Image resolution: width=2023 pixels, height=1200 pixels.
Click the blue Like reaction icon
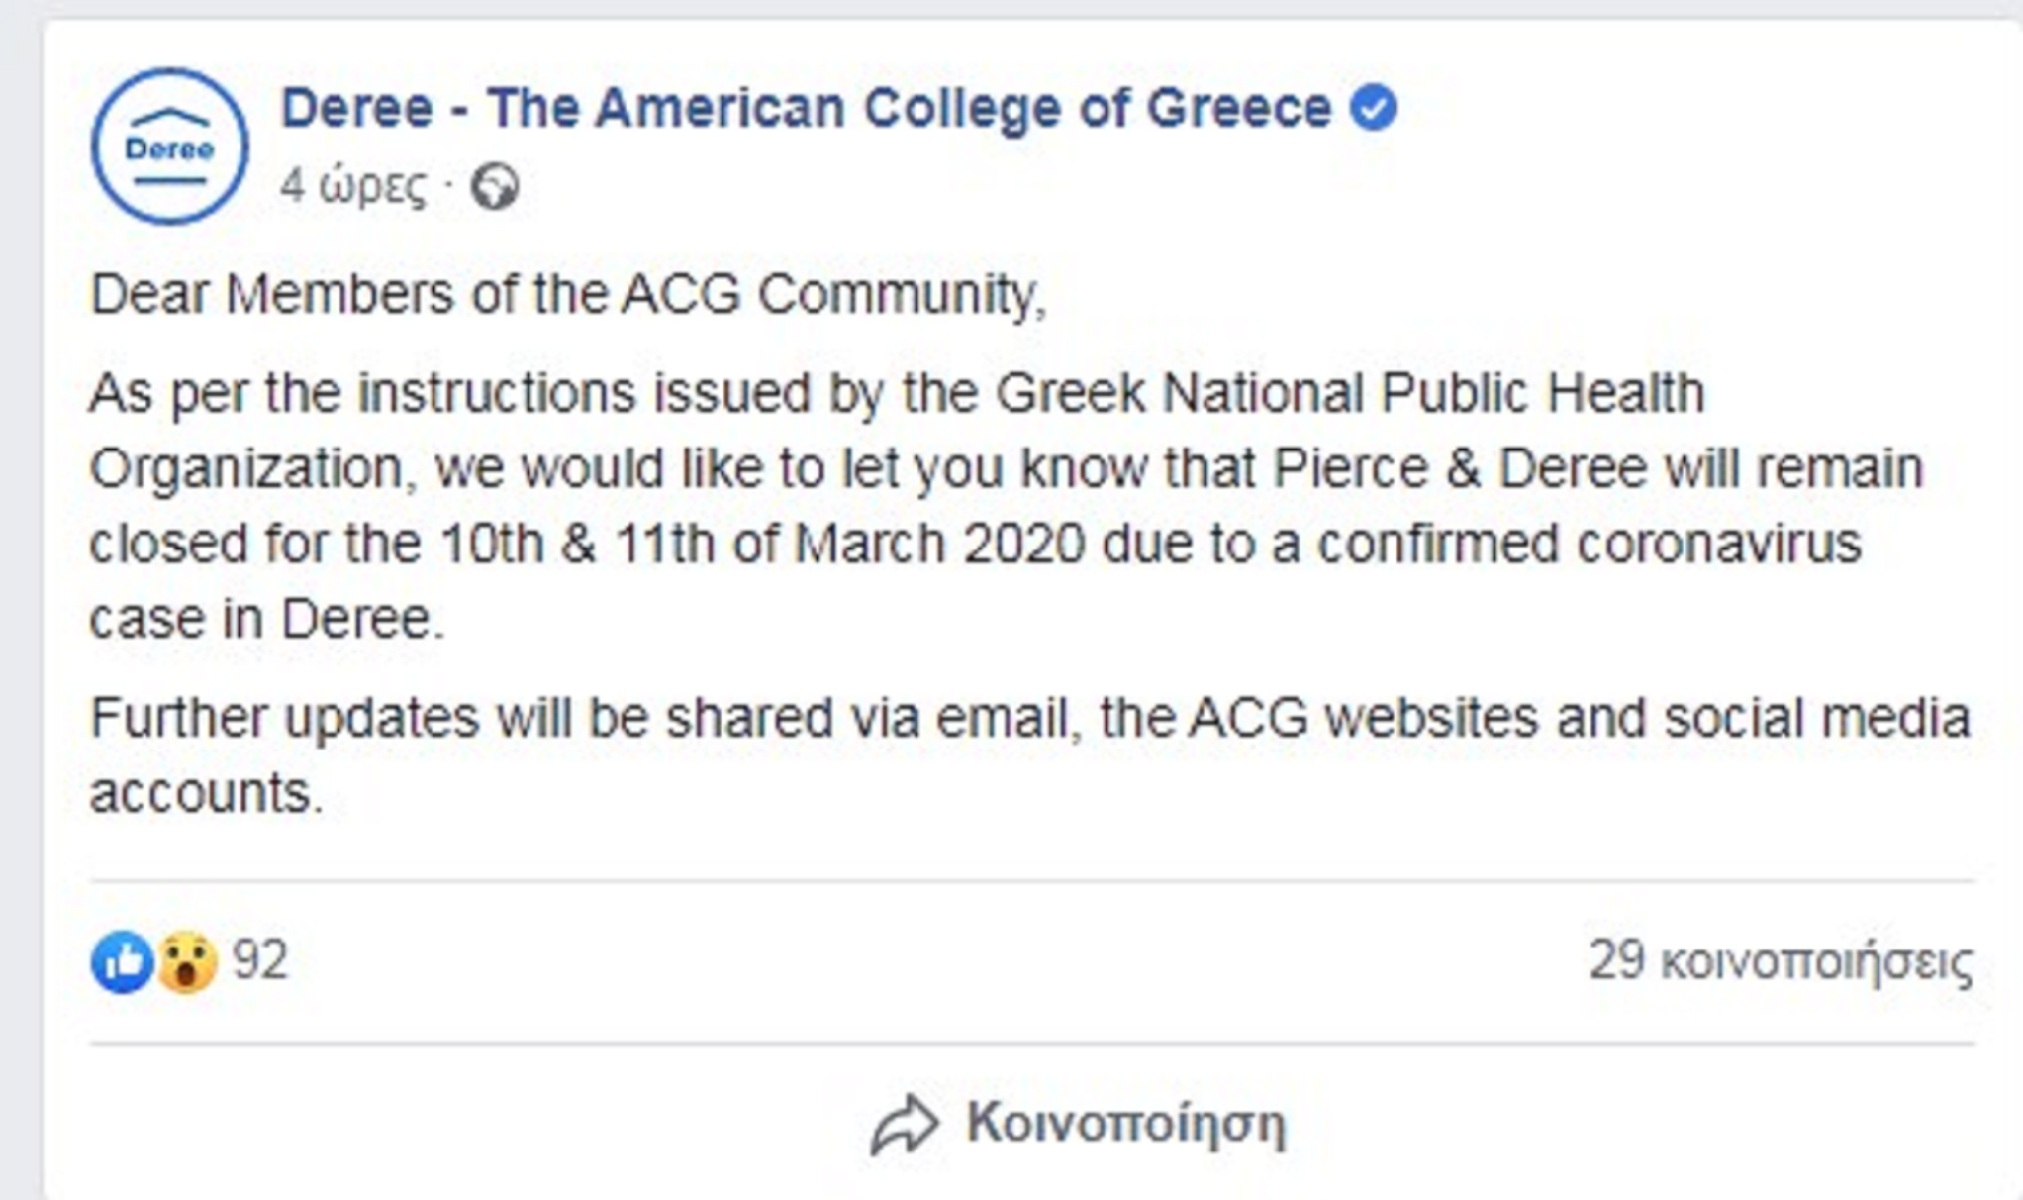(122, 962)
